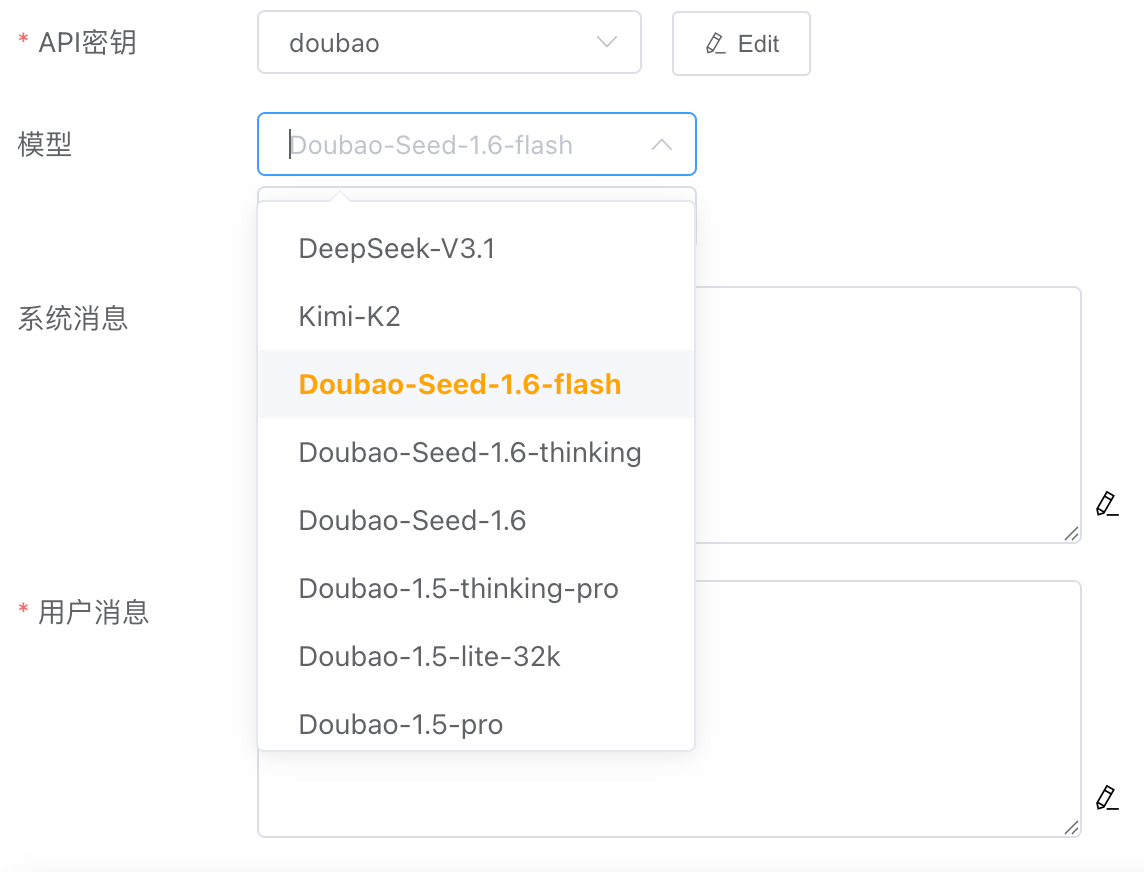
Task: Choose the Doubao-1.5-pro option
Action: 401,725
